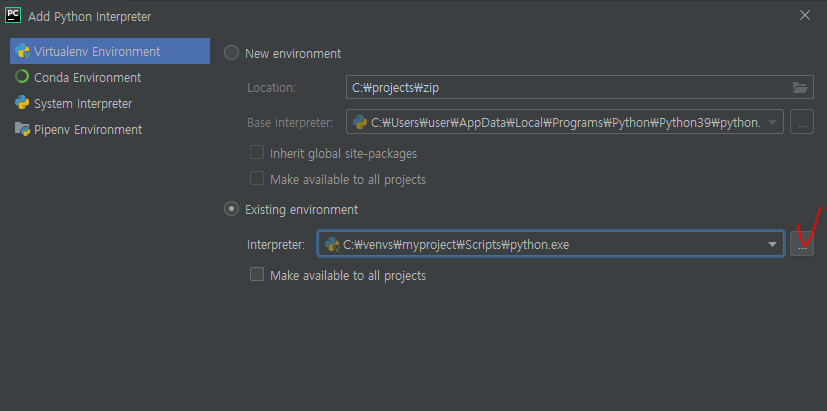Click the Python icon in Interpreter field

pyautogui.click(x=332, y=244)
